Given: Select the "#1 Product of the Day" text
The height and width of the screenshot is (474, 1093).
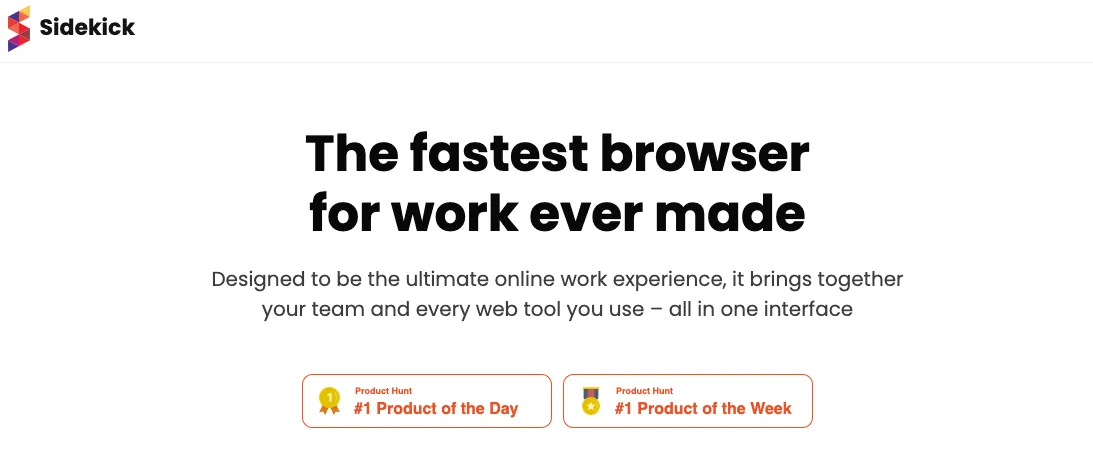Looking at the screenshot, I should (x=436, y=408).
